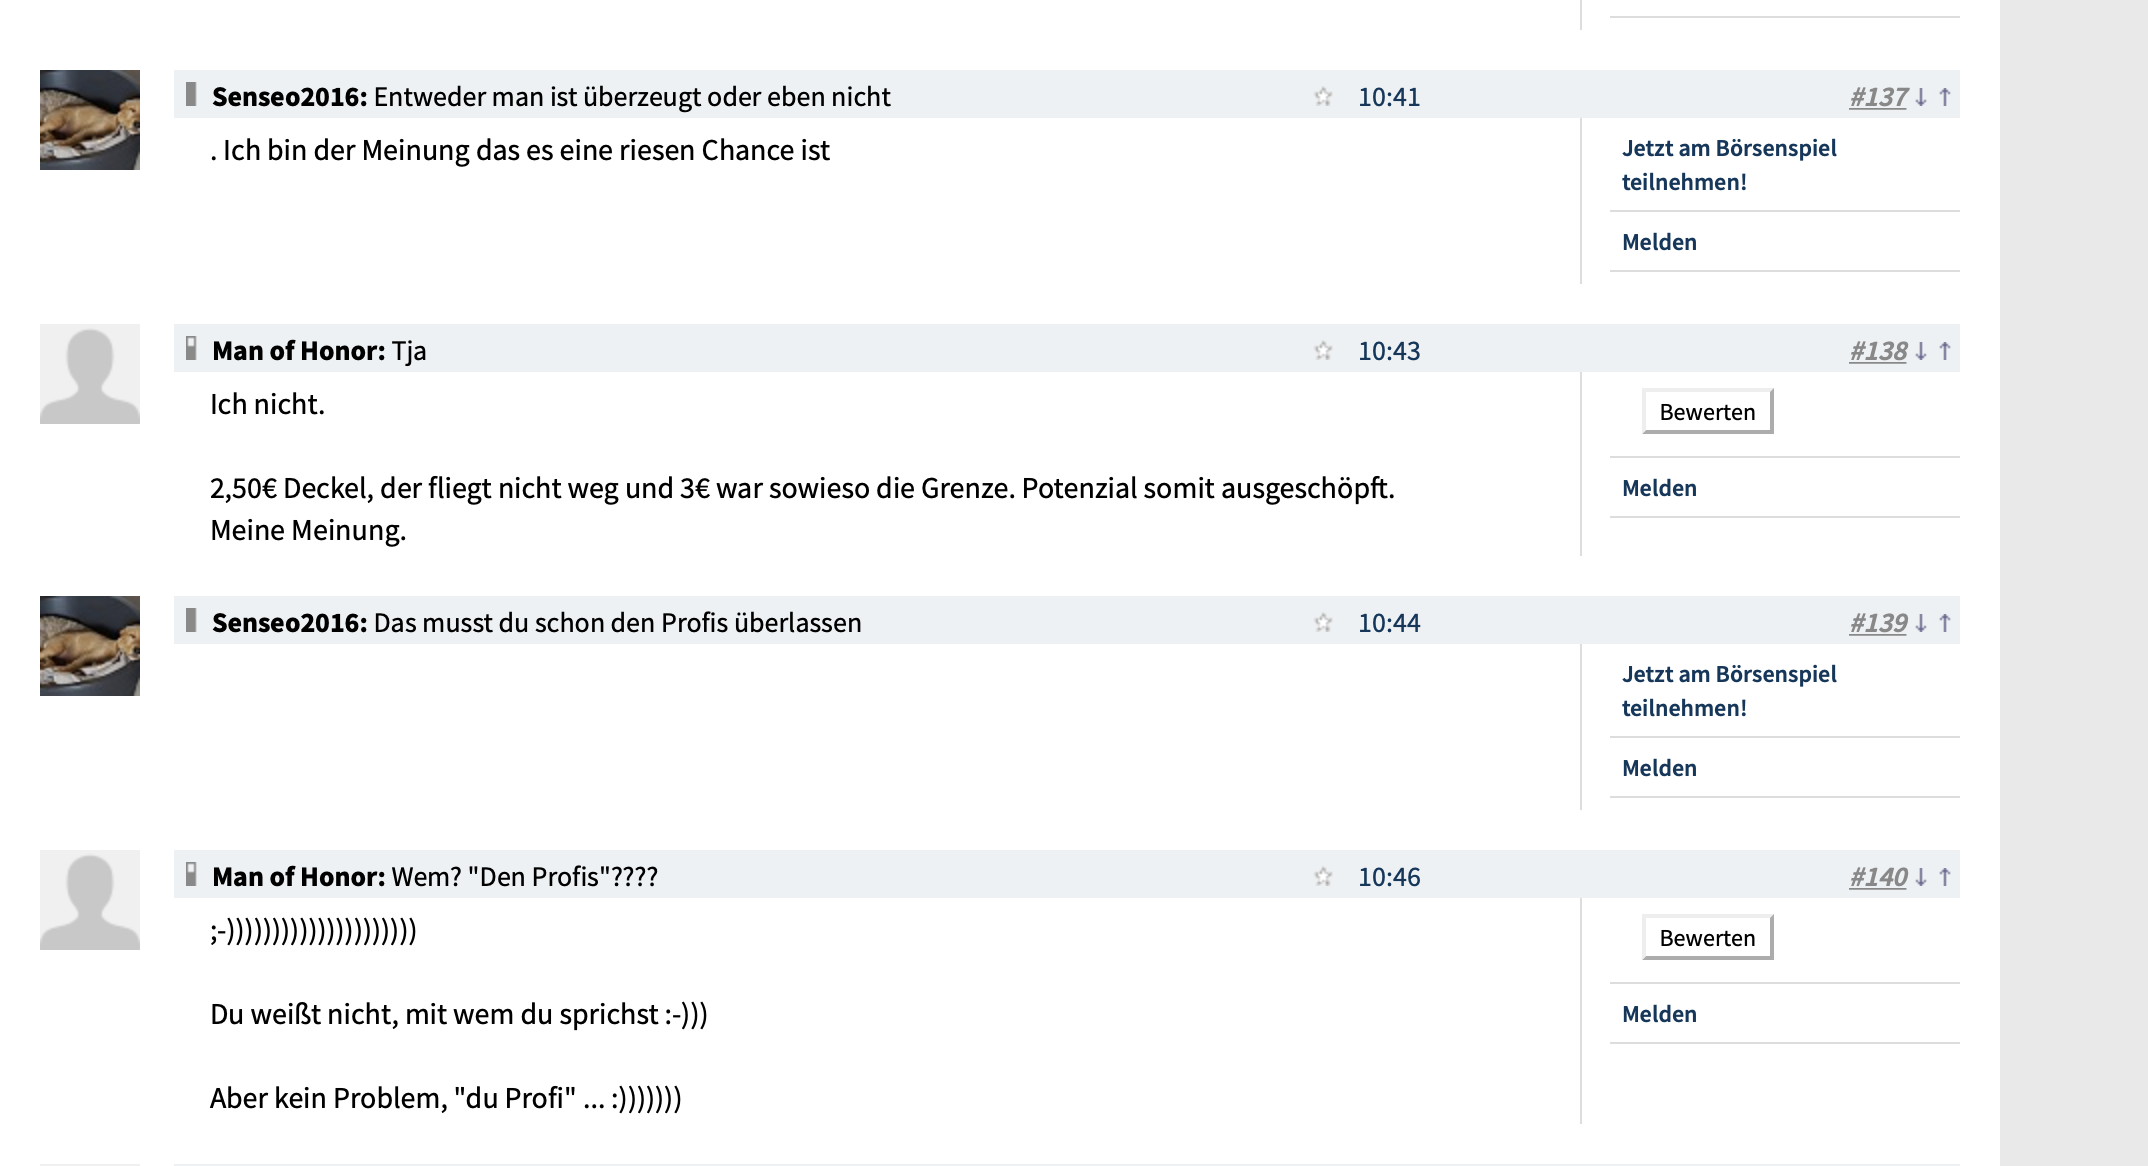
Task: Star the 10:41 post by Senseo2016
Action: 1323,97
